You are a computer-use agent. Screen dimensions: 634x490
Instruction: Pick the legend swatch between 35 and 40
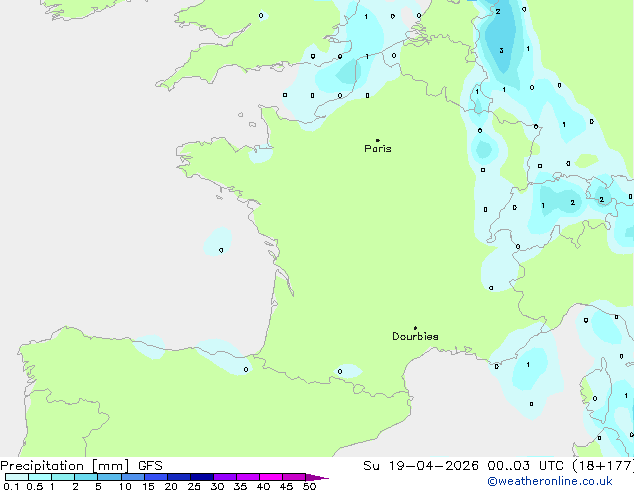247,477
